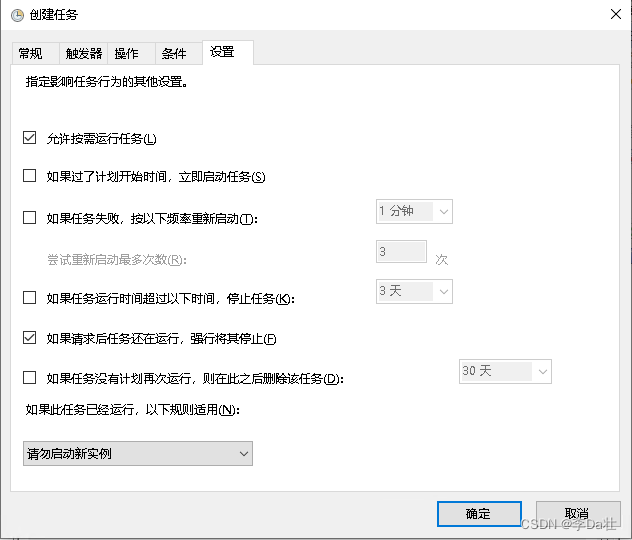Screen dimensions: 632x540
Task: Click the 设置 tab
Action: pos(228,52)
